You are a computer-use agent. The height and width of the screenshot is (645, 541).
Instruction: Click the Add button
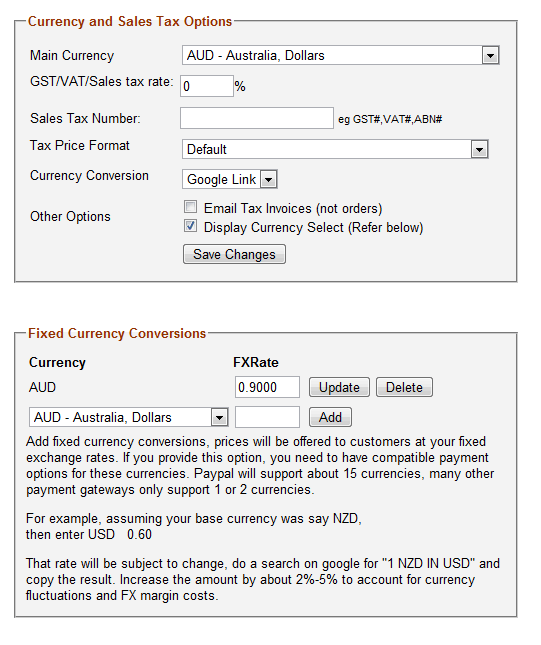pos(330,417)
